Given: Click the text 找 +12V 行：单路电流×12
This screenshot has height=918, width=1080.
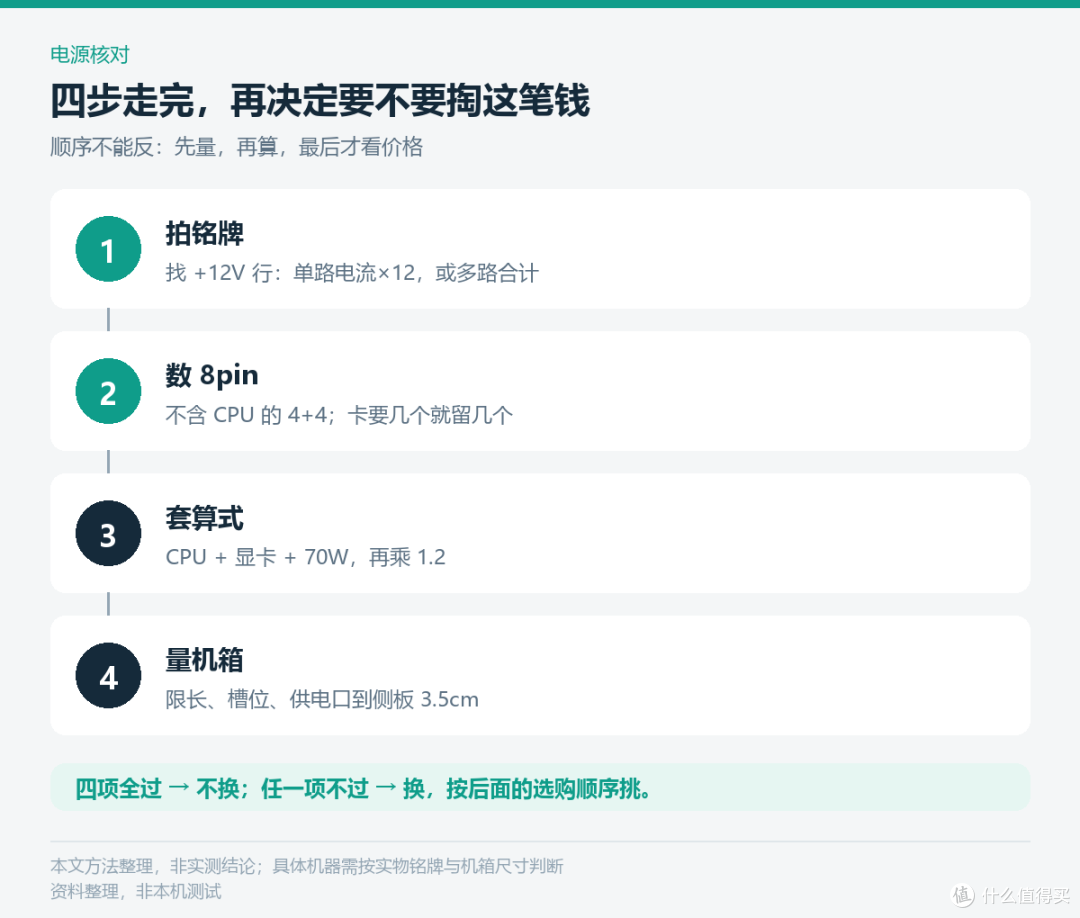Looking at the screenshot, I should [291, 273].
